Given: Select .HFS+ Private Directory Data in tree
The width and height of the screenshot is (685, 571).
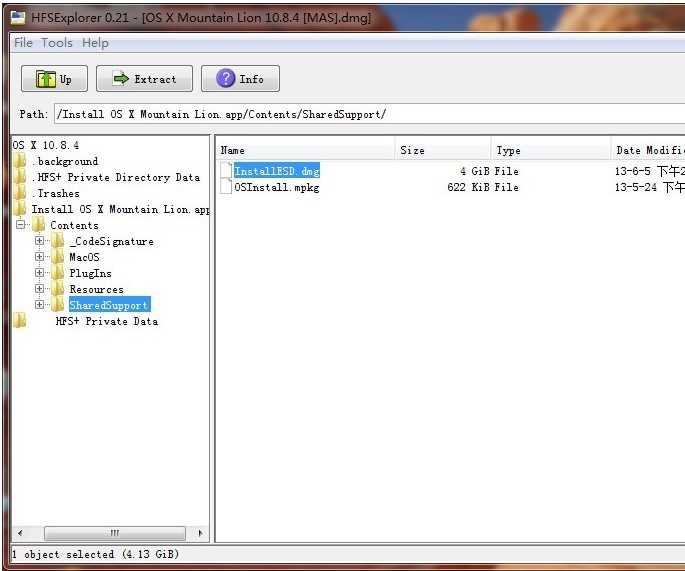Looking at the screenshot, I should [116, 177].
